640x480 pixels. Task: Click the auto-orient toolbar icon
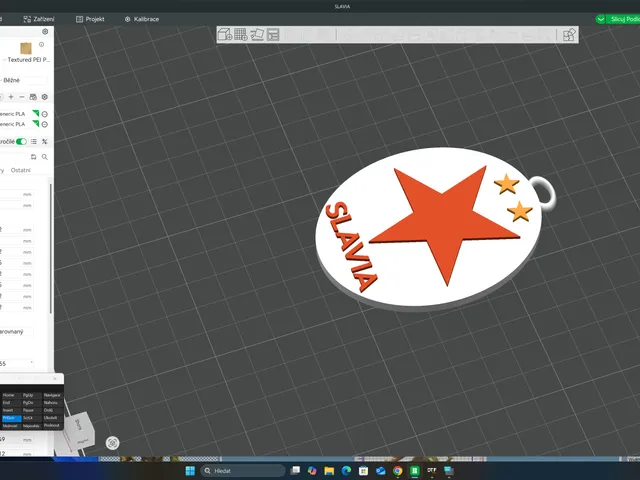pyautogui.click(x=257, y=34)
